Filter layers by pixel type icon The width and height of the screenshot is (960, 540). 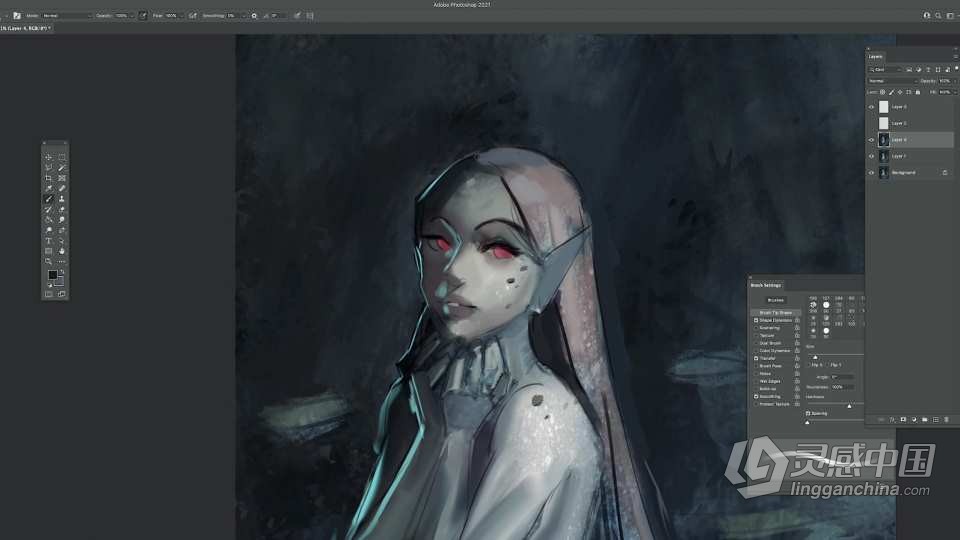click(909, 70)
